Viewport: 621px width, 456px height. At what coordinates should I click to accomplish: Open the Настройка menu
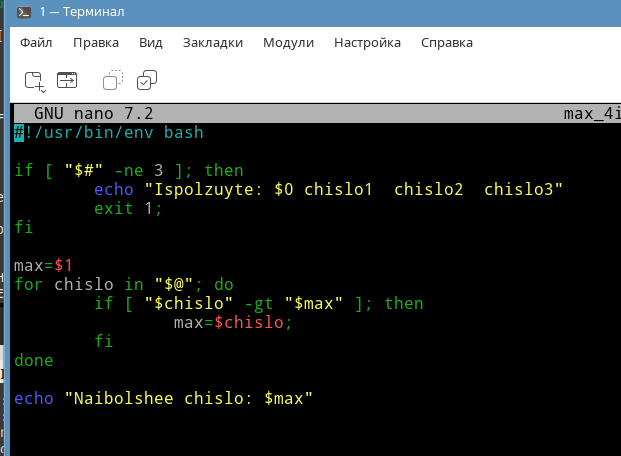pos(367,43)
